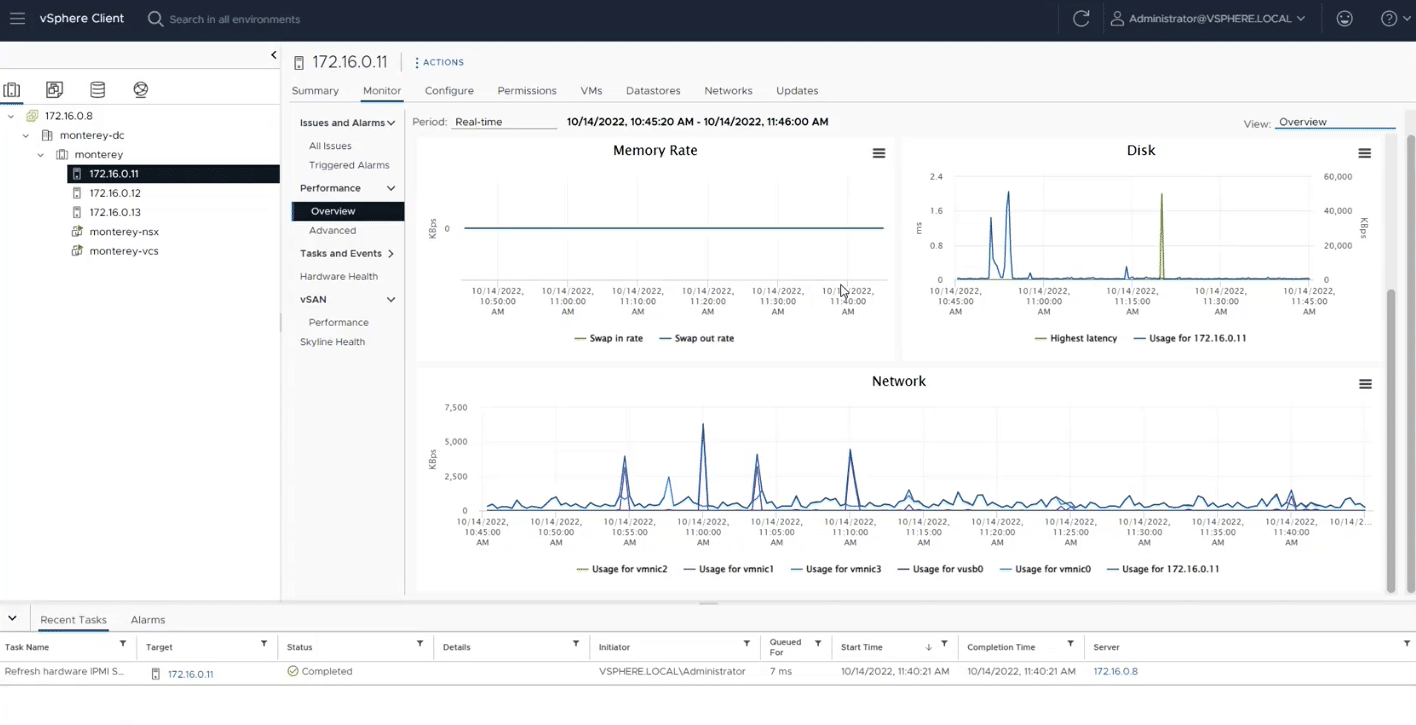Switch to VMs and Templates inventory view
The image size is (1416, 725).
point(54,90)
